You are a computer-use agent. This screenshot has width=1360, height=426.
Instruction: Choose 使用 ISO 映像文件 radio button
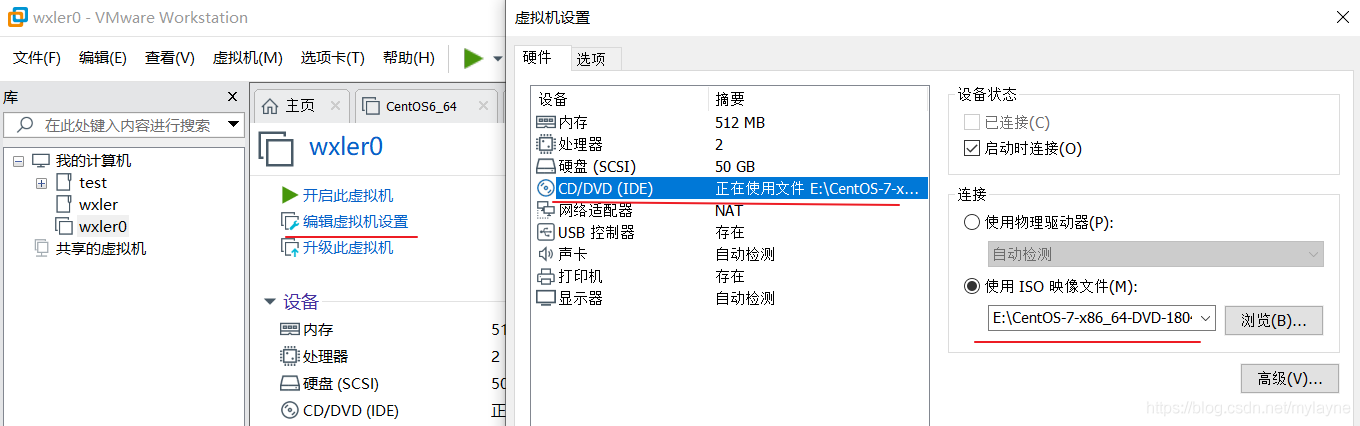pyautogui.click(x=971, y=287)
